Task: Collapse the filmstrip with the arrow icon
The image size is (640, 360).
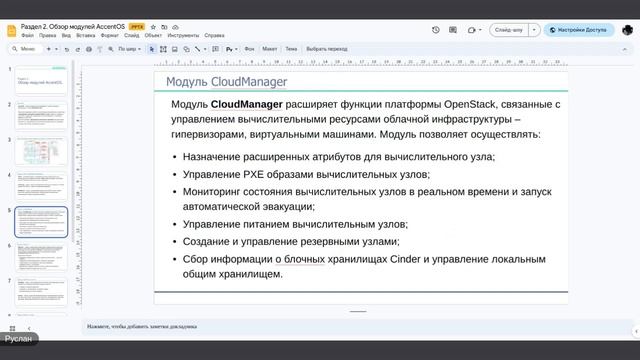Action: (x=29, y=328)
